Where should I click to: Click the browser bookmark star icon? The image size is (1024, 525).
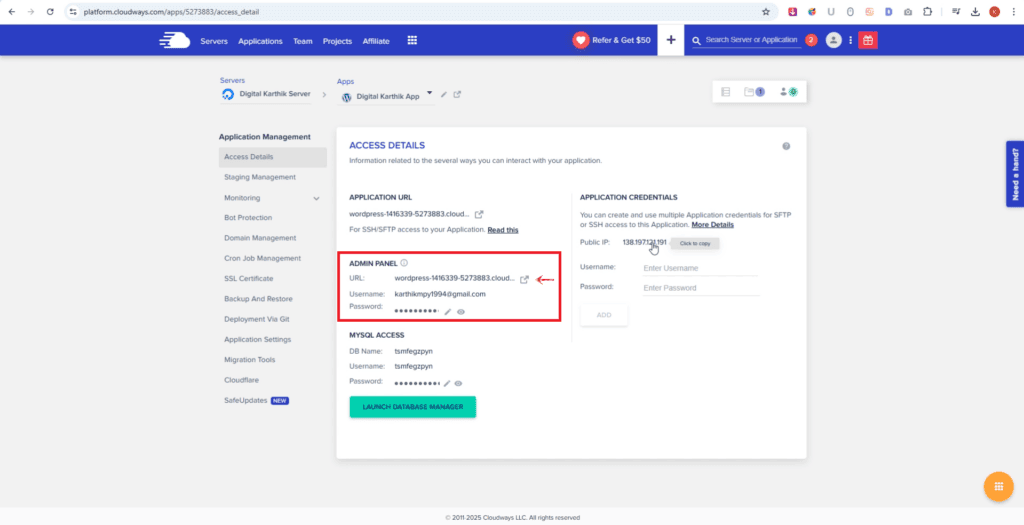[x=766, y=12]
